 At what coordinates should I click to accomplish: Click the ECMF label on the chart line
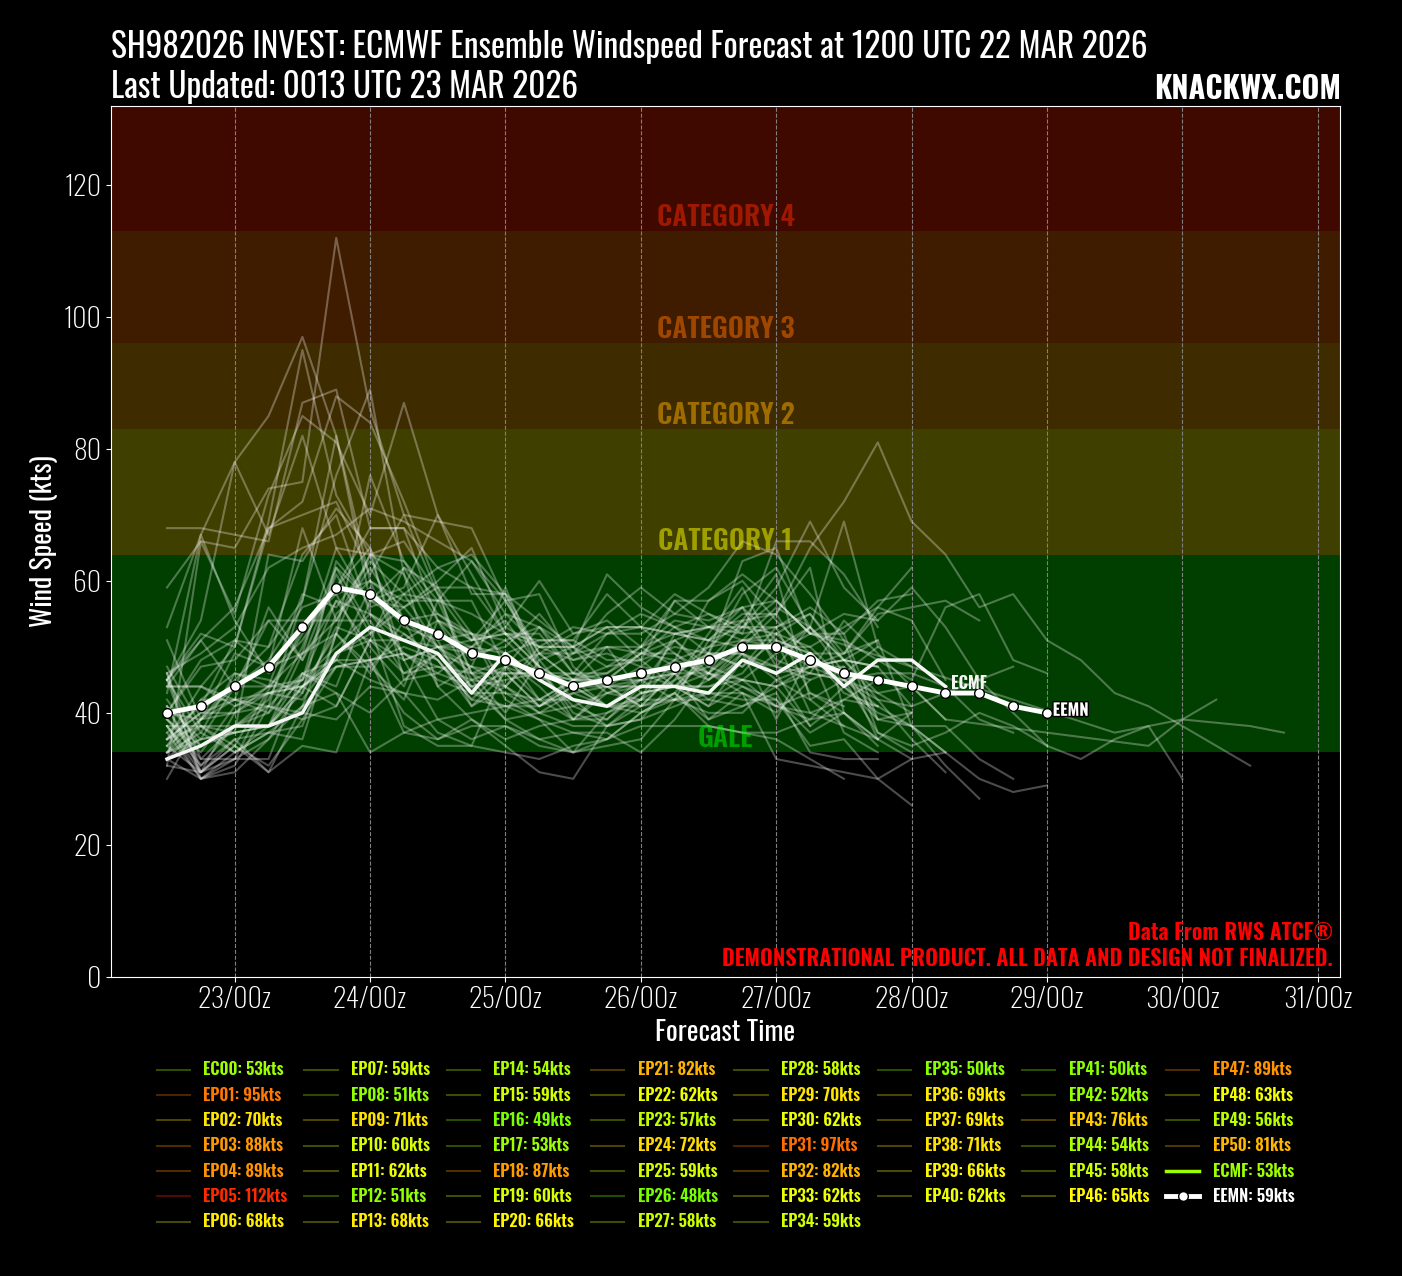tap(968, 683)
